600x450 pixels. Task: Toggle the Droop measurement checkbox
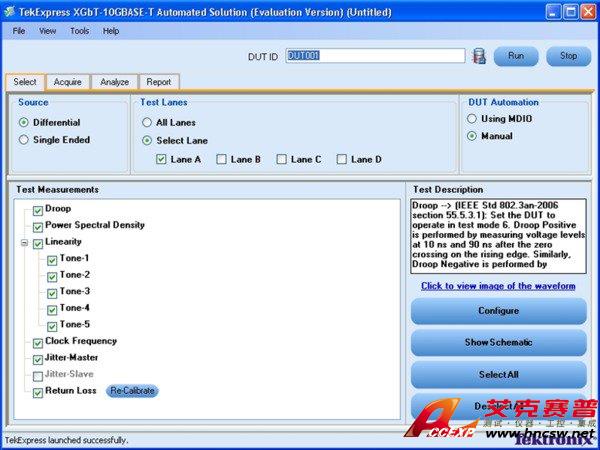(38, 210)
